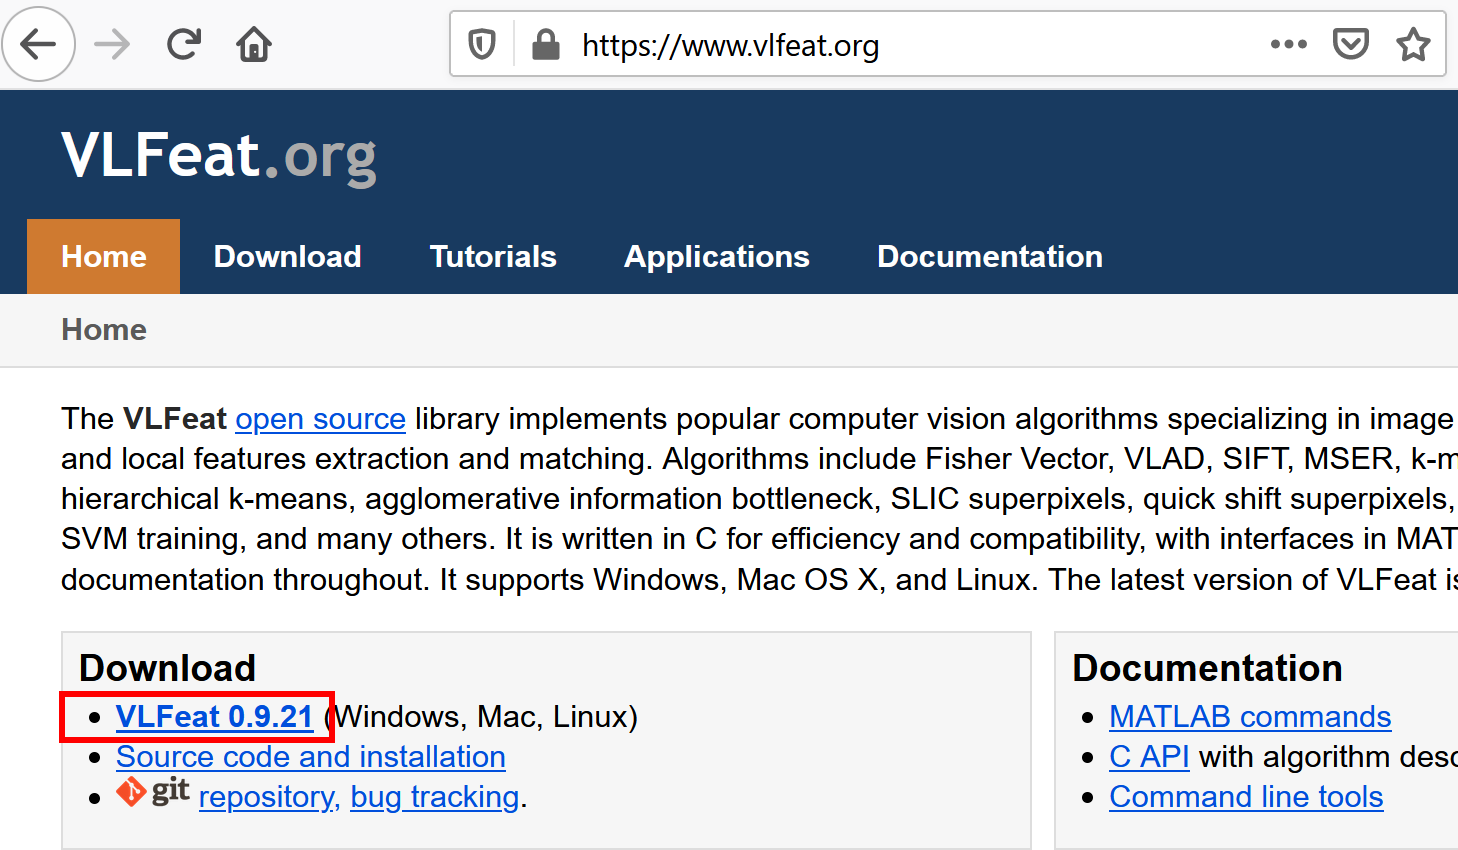Click the git logo icon
This screenshot has width=1458, height=850.
pos(153,791)
